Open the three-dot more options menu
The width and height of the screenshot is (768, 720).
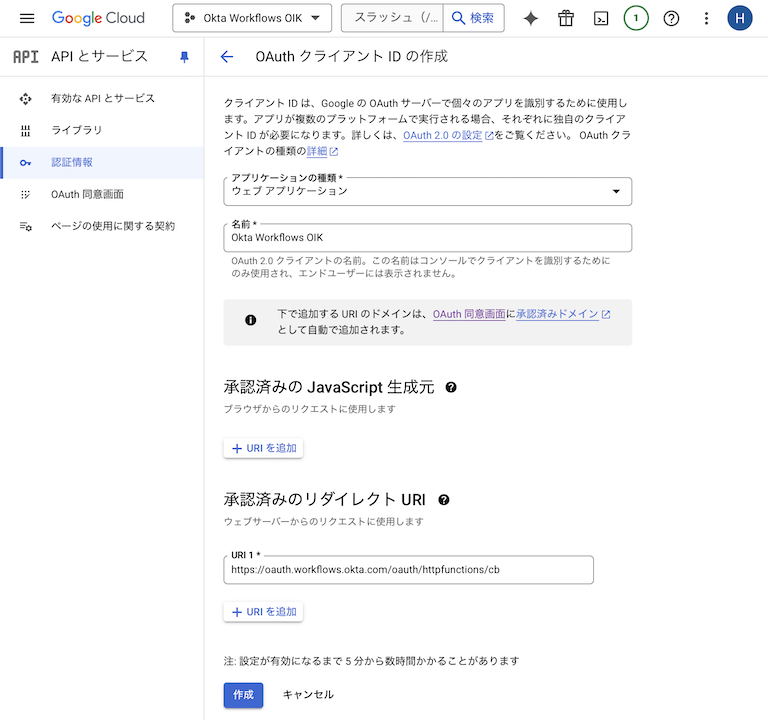point(706,18)
